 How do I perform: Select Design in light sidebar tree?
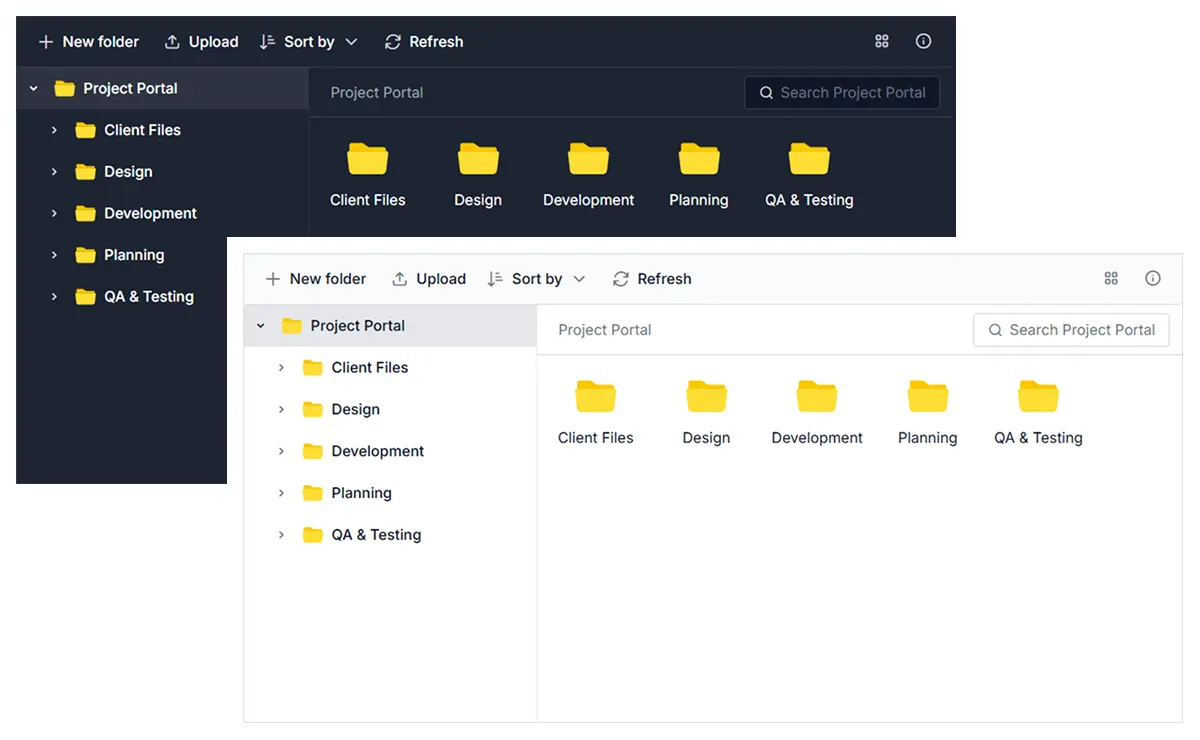click(x=341, y=410)
